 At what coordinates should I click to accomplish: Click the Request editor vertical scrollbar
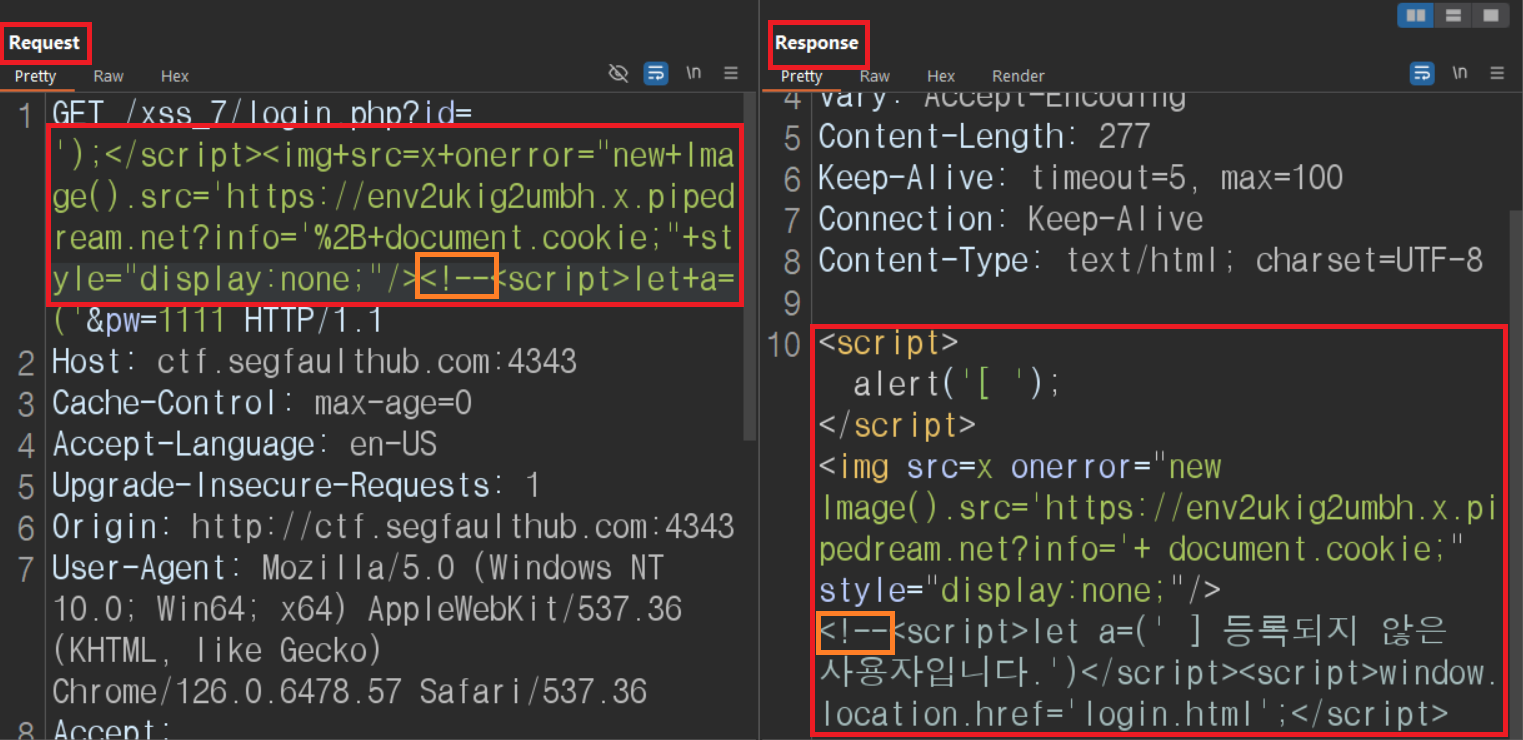point(751,266)
